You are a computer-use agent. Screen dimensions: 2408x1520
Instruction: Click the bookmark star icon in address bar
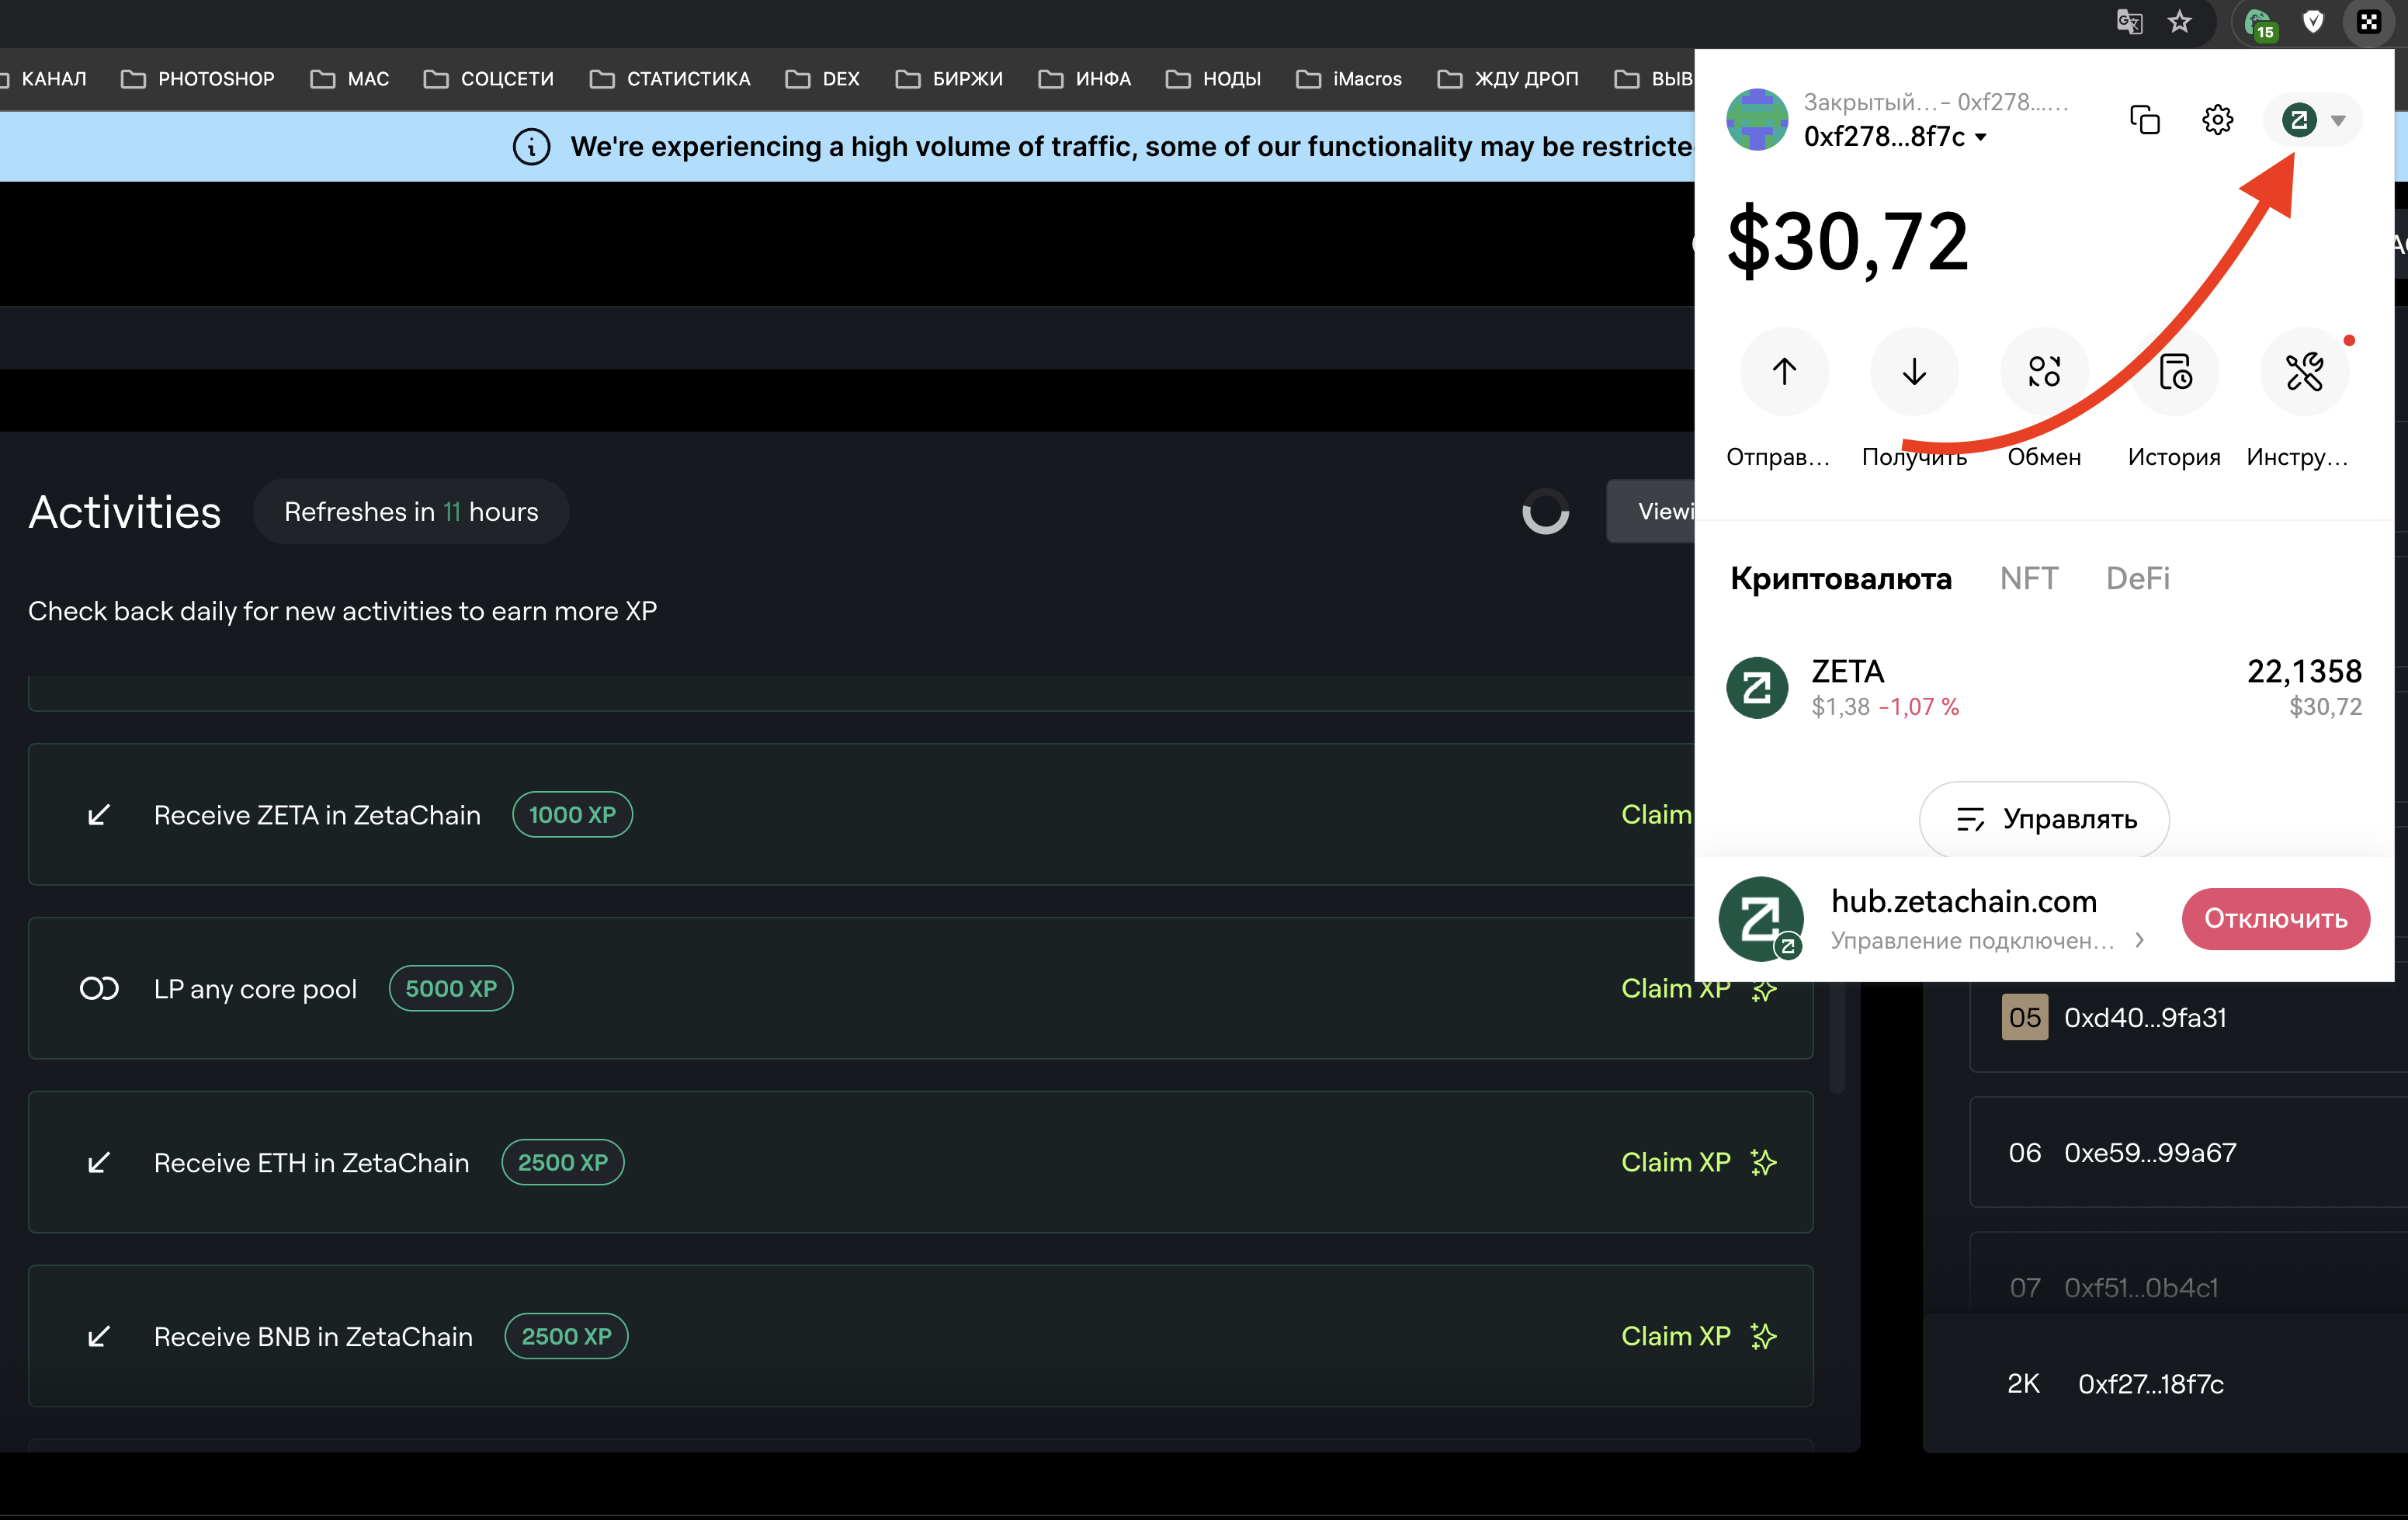tap(2180, 22)
